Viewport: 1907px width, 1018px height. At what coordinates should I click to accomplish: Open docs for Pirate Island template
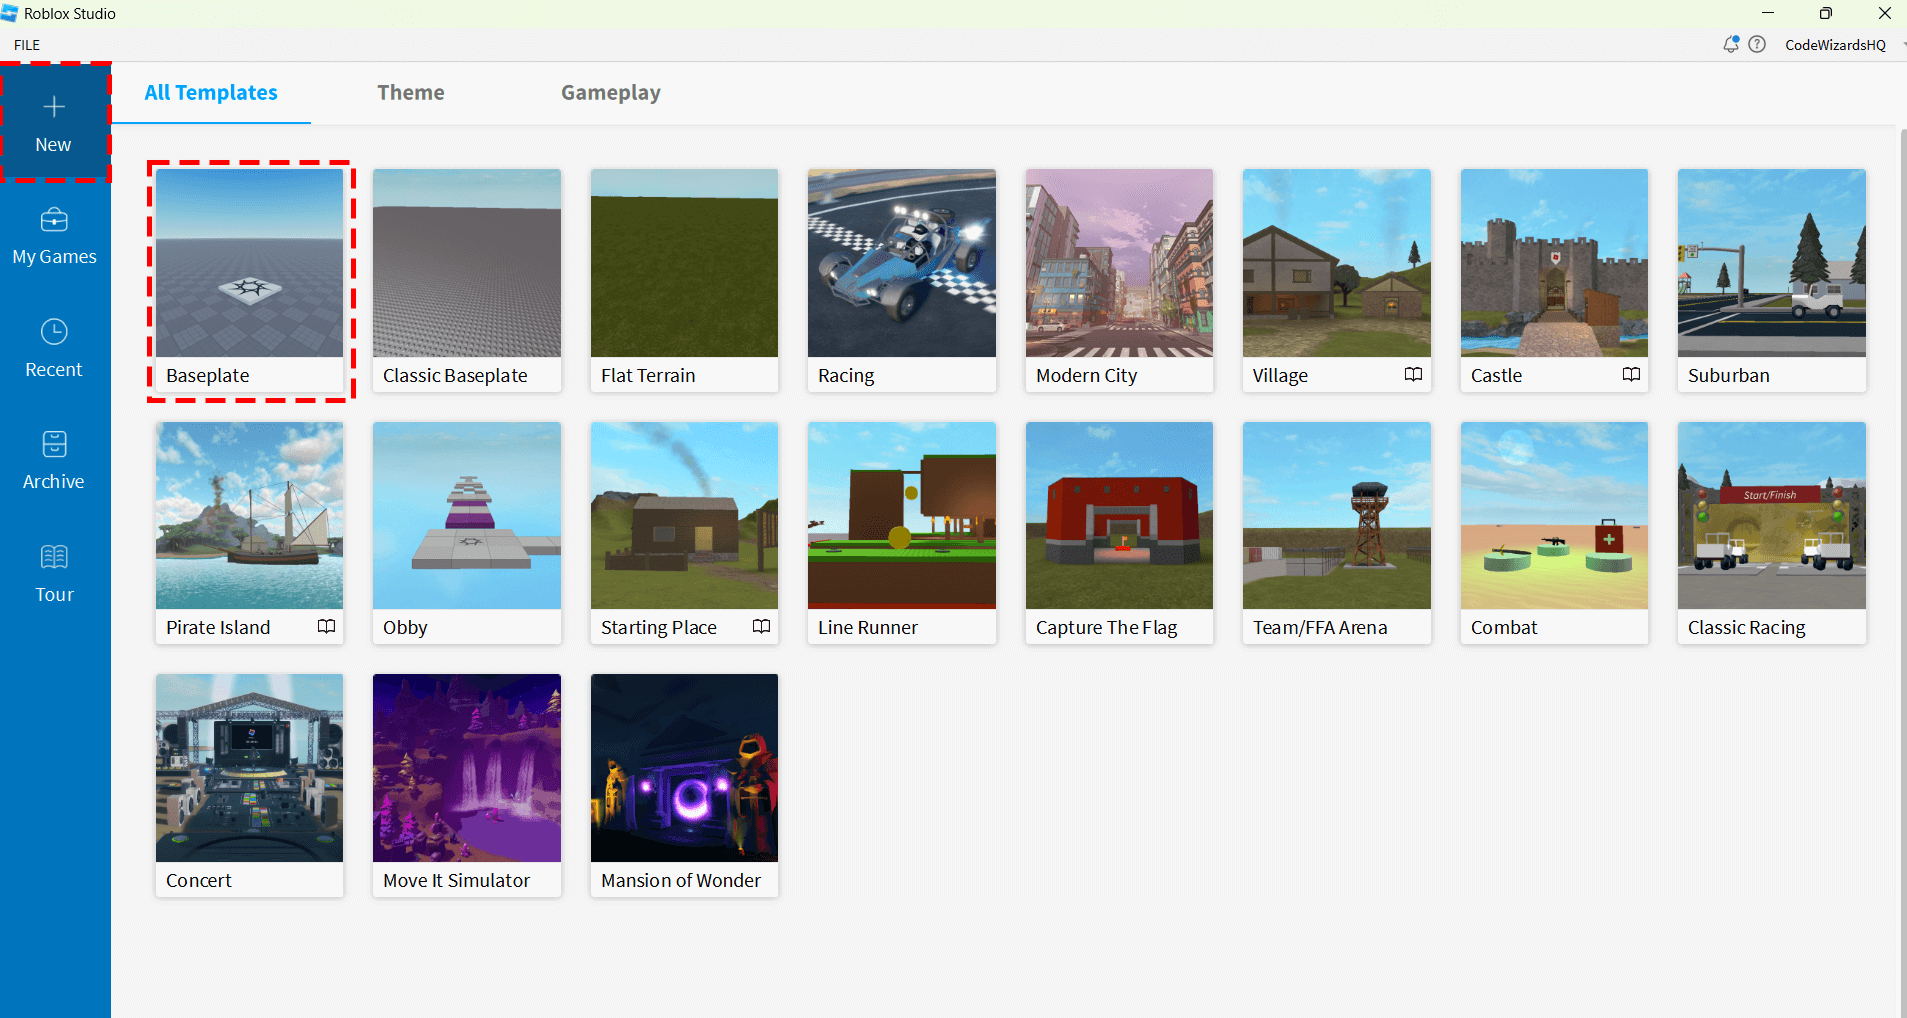326,626
